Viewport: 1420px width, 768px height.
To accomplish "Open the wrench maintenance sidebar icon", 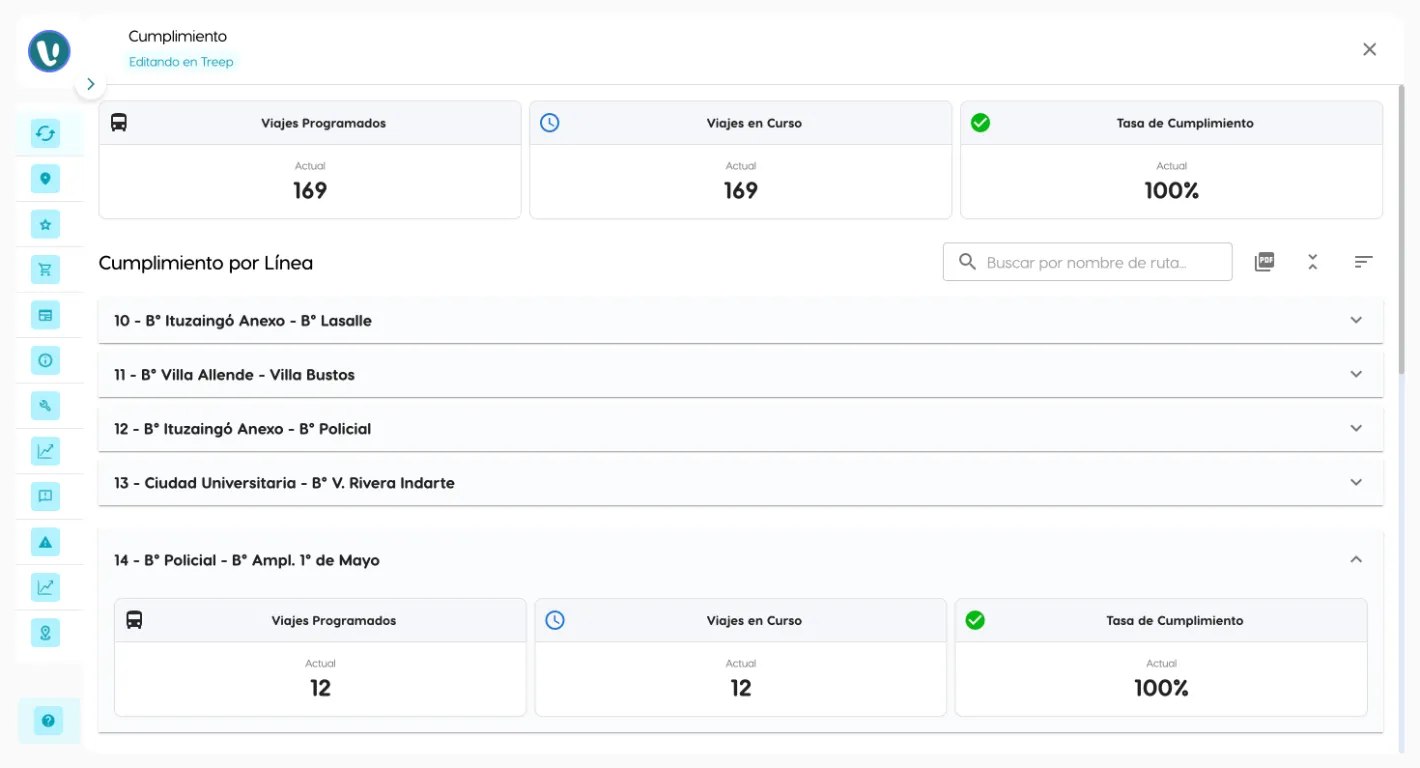I will click(x=45, y=405).
